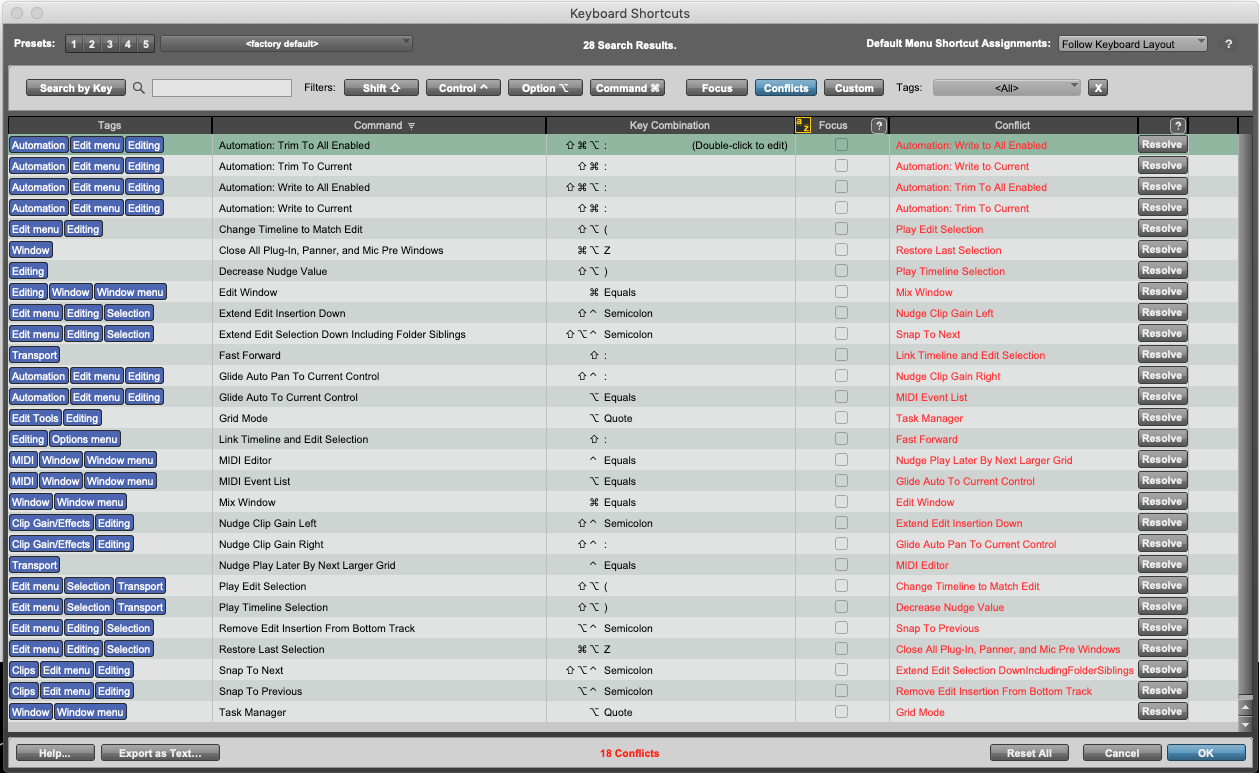This screenshot has height=773, width=1259.
Task: Click the magnifier icon next to search field
Action: (139, 88)
